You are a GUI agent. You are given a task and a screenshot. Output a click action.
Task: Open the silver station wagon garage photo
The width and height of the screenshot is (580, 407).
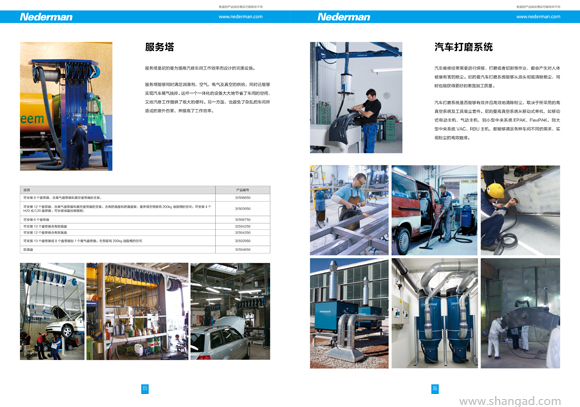pos(230,311)
